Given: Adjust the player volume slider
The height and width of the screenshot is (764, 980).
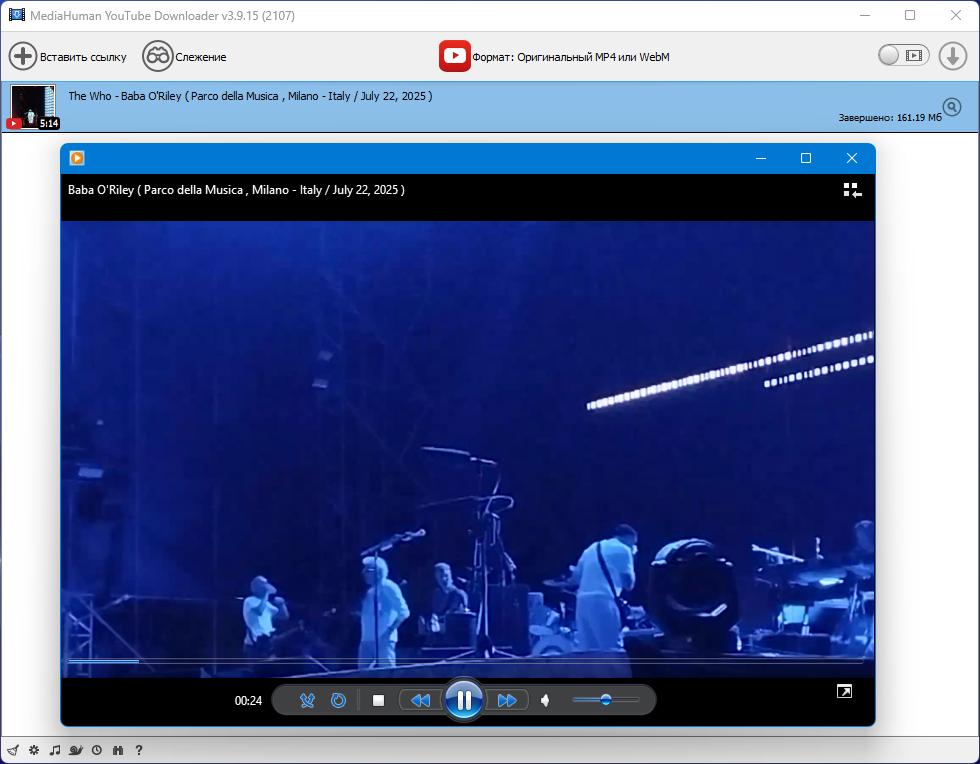Looking at the screenshot, I should (x=606, y=700).
